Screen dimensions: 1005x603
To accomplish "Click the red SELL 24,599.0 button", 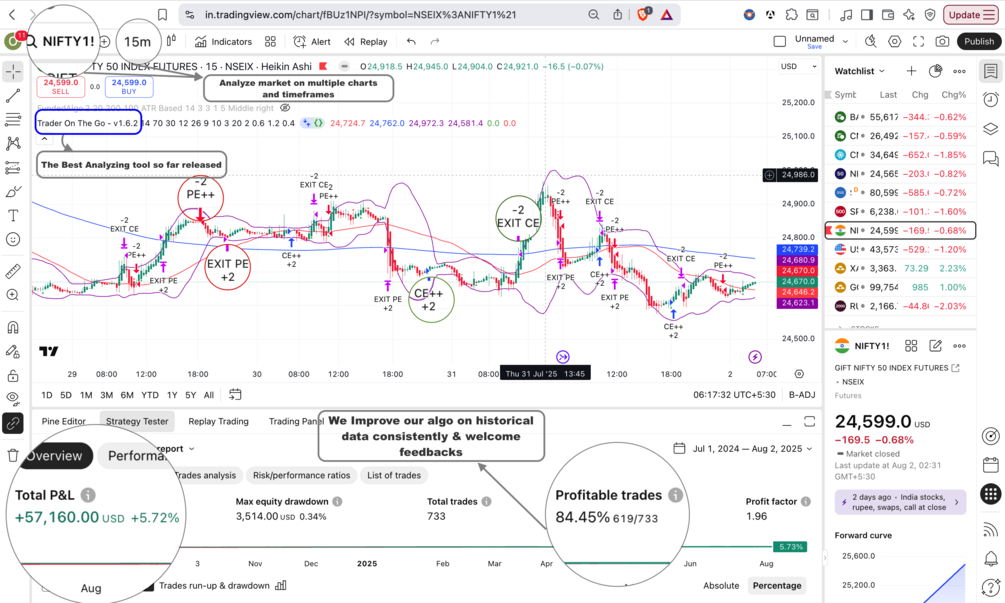I will pos(61,87).
